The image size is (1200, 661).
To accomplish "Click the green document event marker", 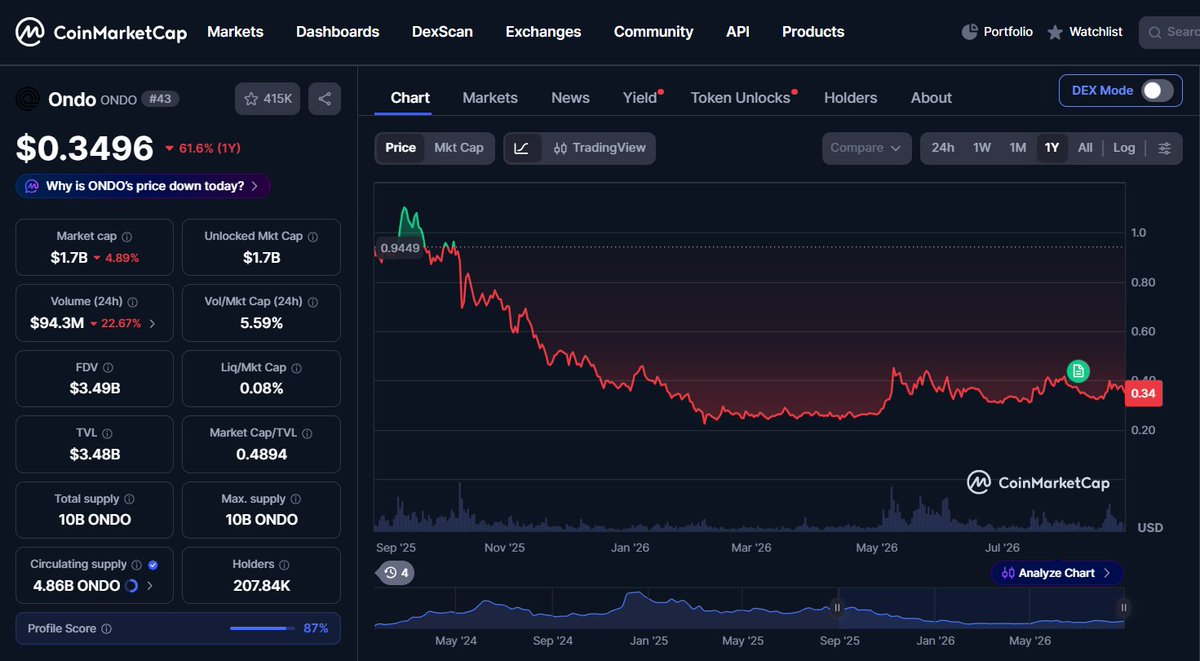I will click(x=1078, y=371).
